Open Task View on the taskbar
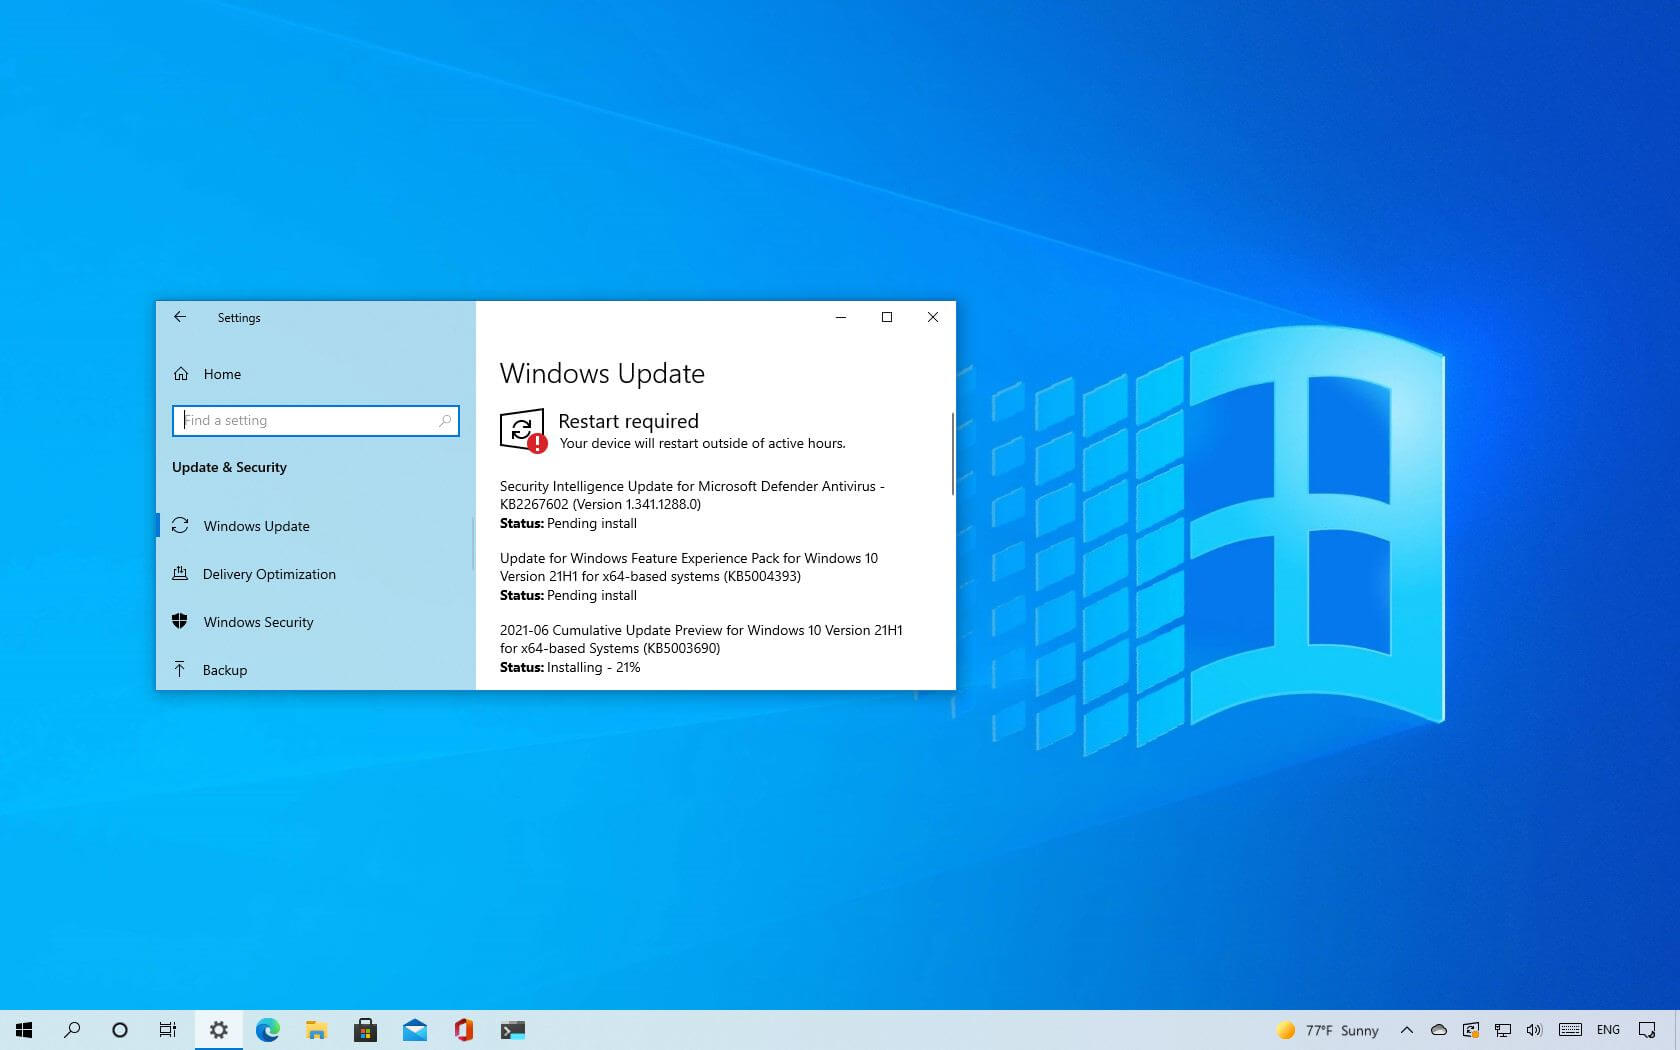 point(168,1030)
